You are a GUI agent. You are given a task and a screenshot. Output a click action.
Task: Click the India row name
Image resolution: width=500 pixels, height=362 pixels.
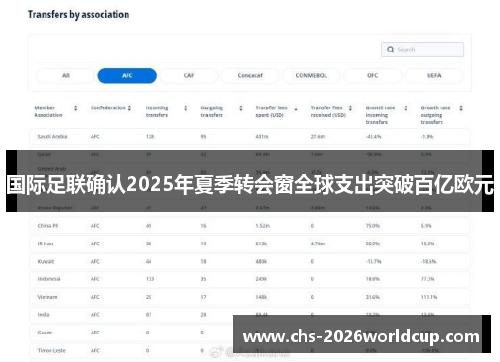coord(43,315)
